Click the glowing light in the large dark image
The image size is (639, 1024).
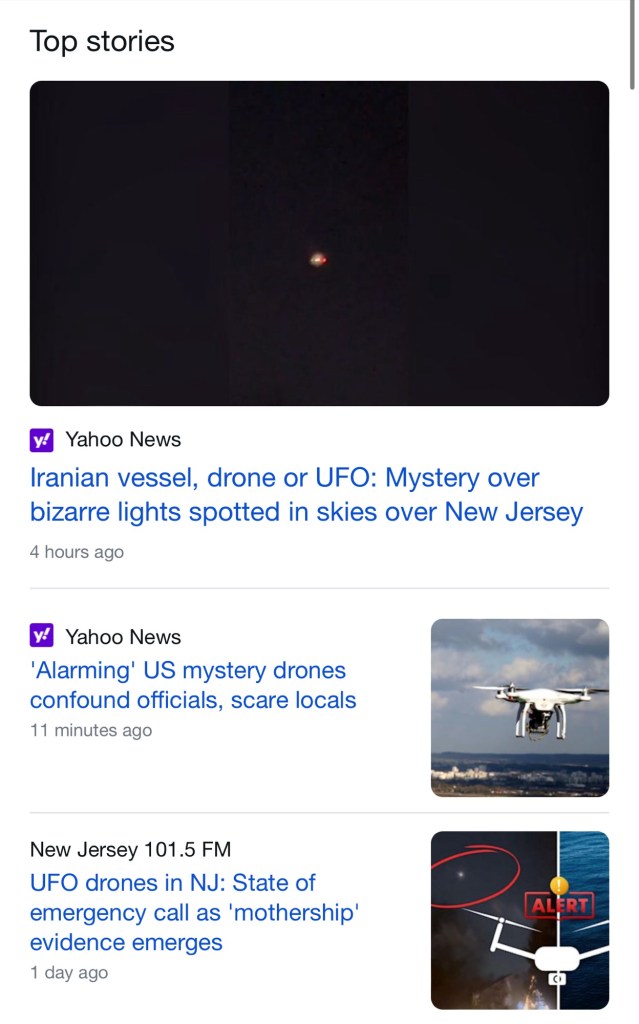319,260
